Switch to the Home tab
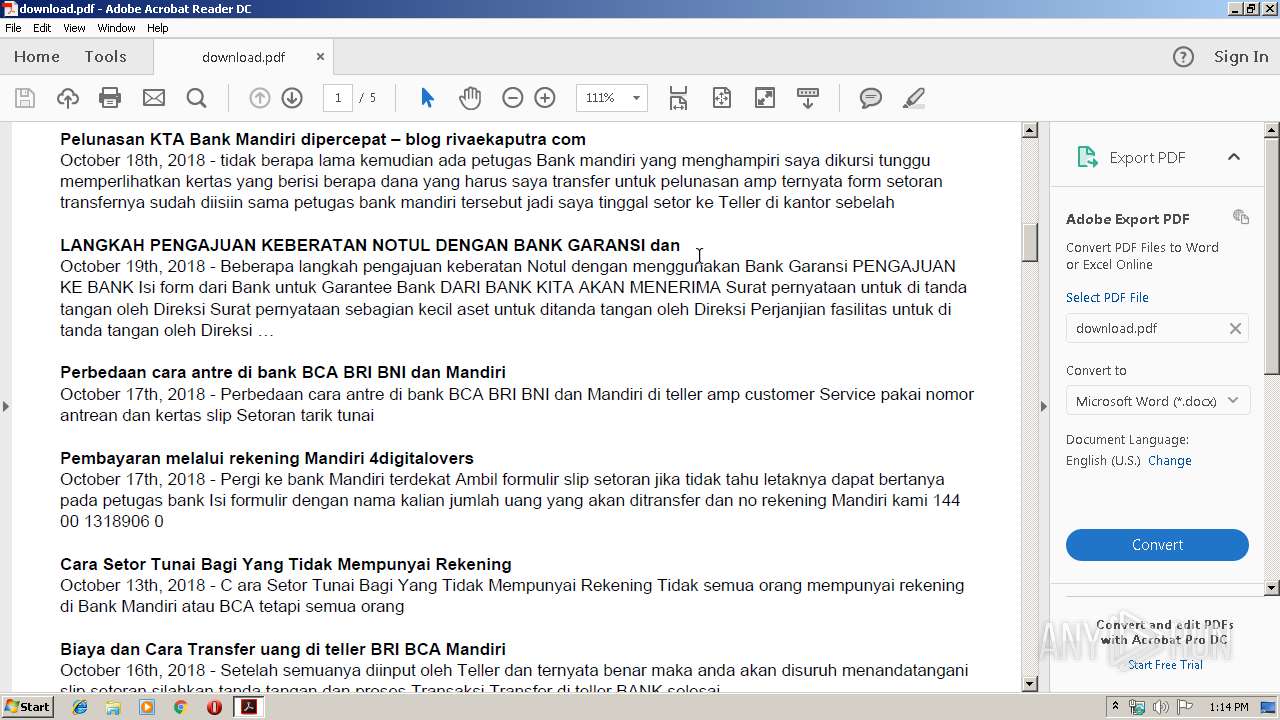1280x720 pixels. tap(37, 57)
